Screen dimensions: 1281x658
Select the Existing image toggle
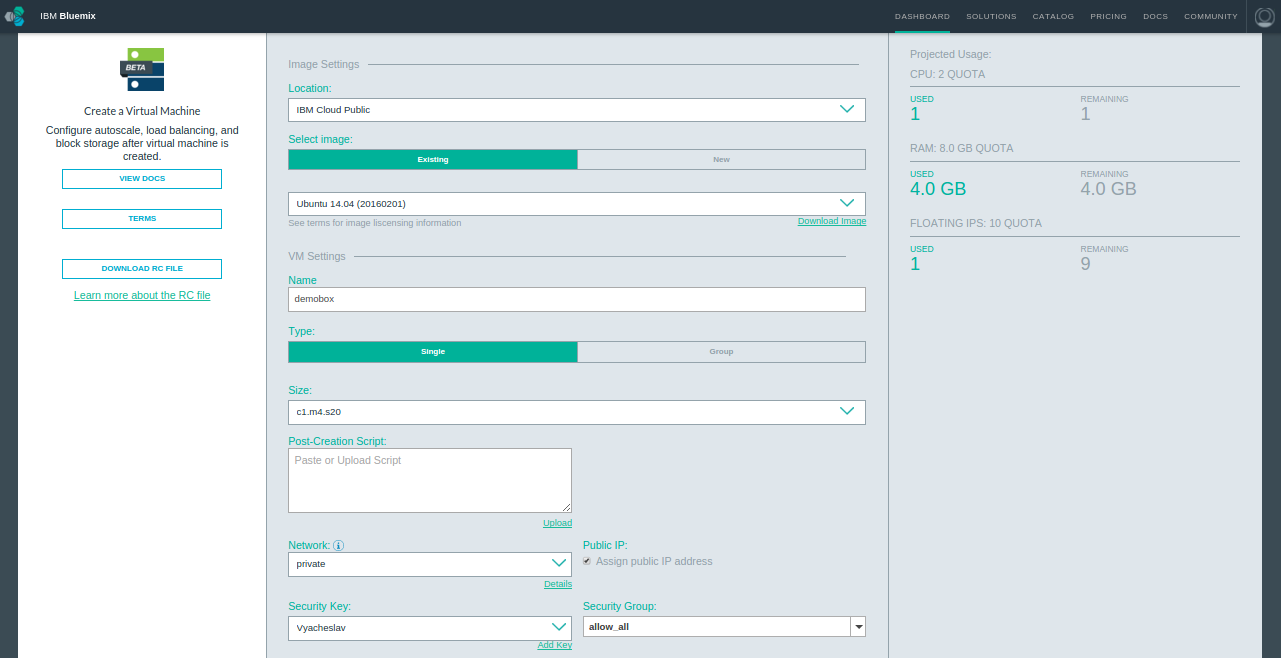(433, 160)
